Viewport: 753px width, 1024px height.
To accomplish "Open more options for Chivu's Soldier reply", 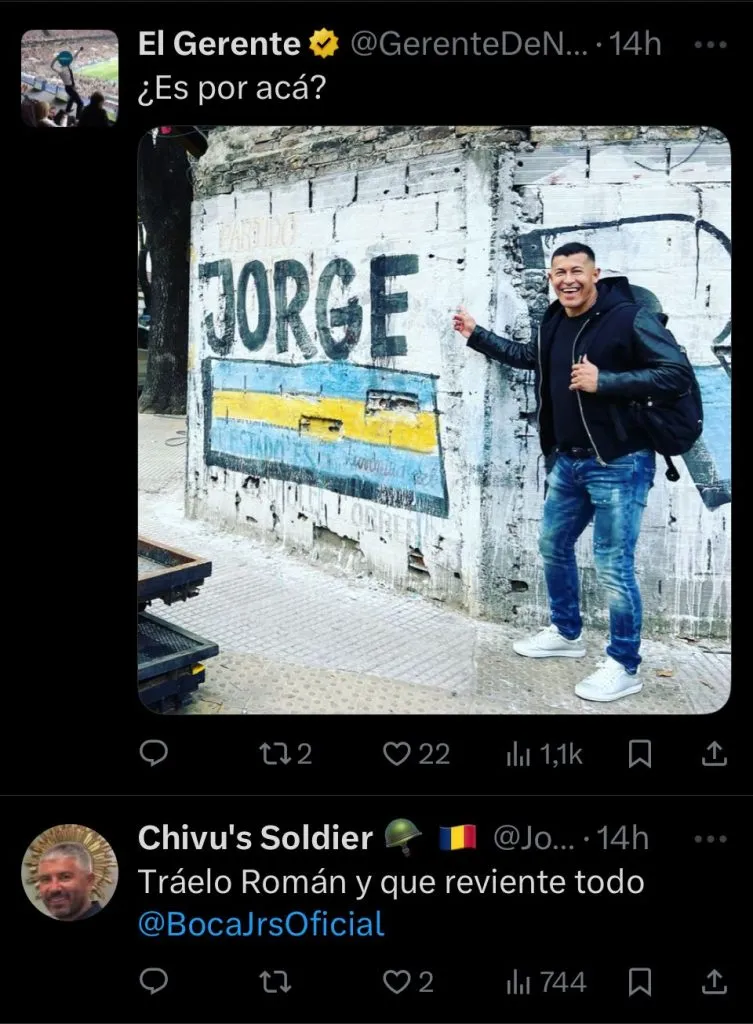I will [x=710, y=839].
